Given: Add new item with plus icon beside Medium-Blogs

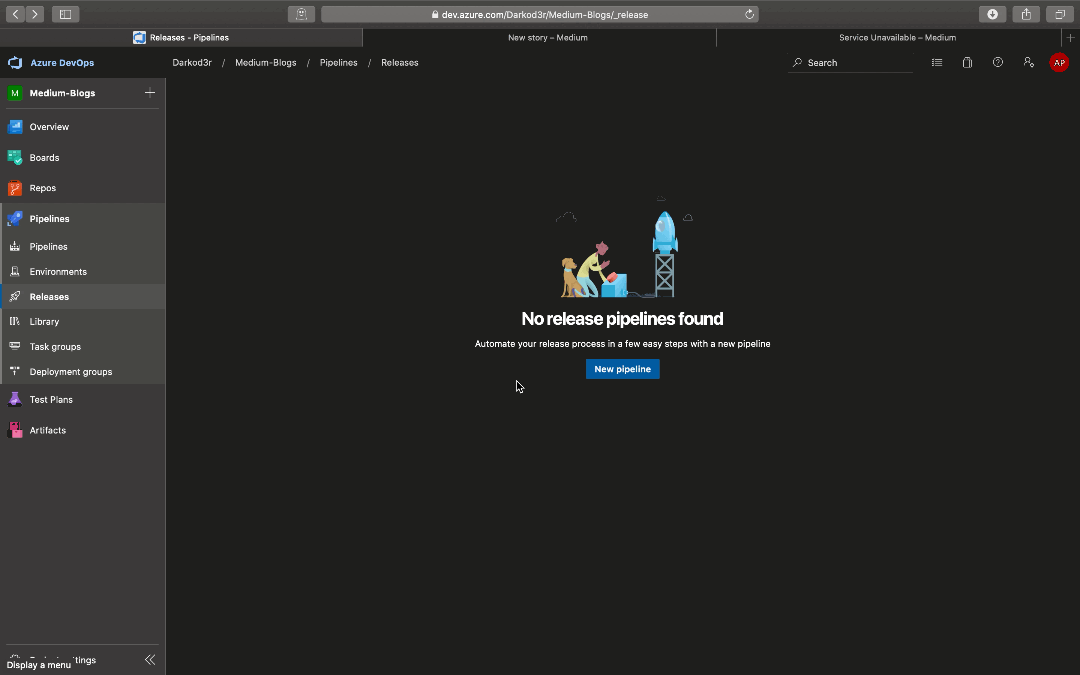Looking at the screenshot, I should point(149,93).
